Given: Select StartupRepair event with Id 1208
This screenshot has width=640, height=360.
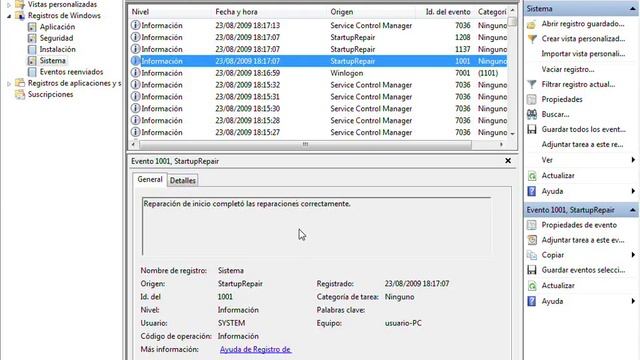Looking at the screenshot, I should point(318,38).
